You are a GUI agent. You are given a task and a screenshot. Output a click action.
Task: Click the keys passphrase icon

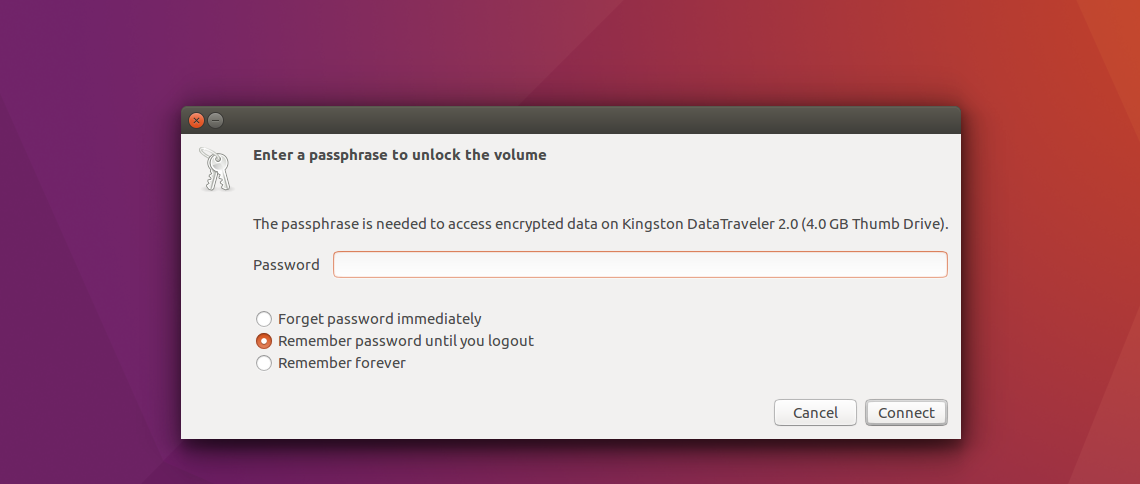pos(215,169)
